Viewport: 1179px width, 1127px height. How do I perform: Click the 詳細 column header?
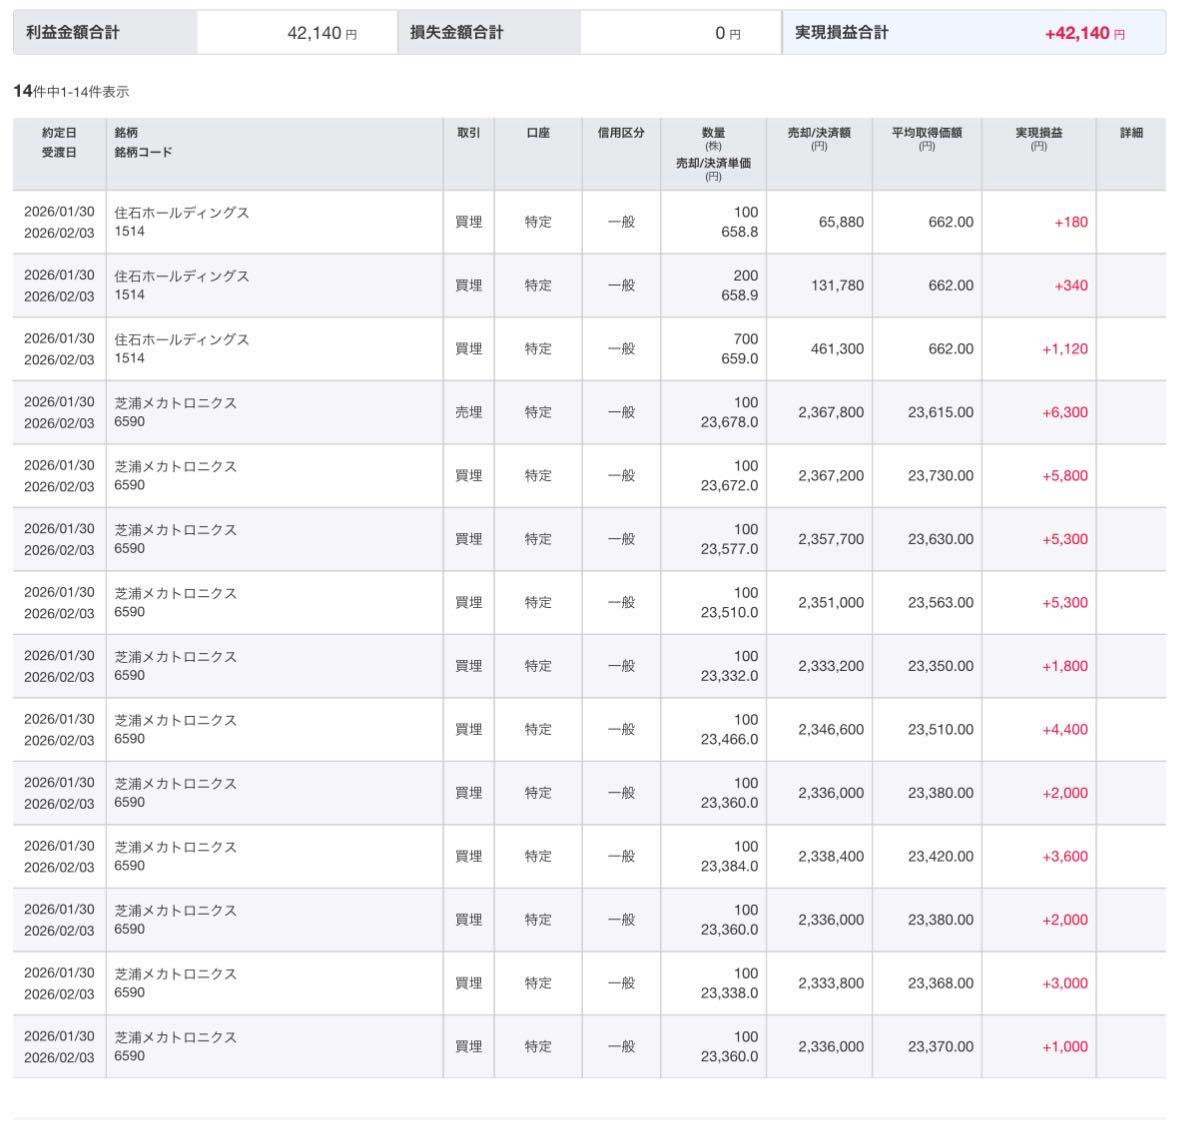point(1131,133)
